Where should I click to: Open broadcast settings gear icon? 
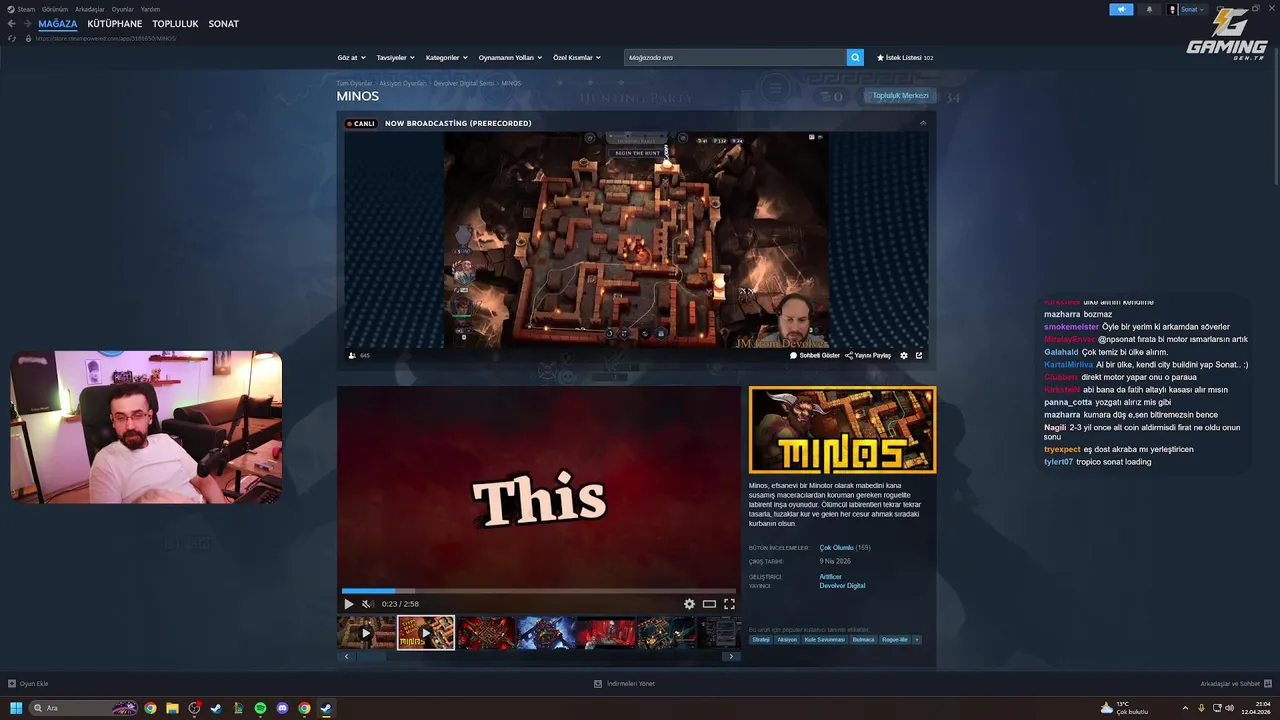[x=904, y=355]
